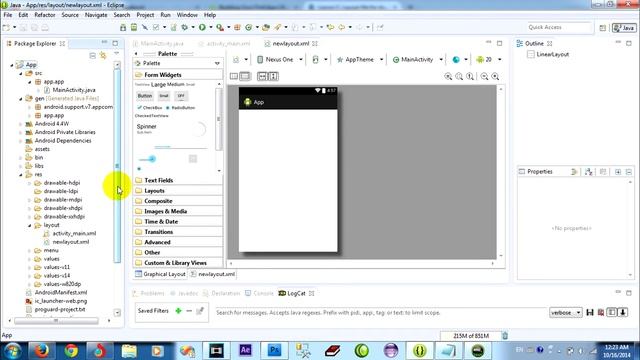Click the green plus to add LogCat filter
This screenshot has height=360, width=640.
click(x=178, y=311)
